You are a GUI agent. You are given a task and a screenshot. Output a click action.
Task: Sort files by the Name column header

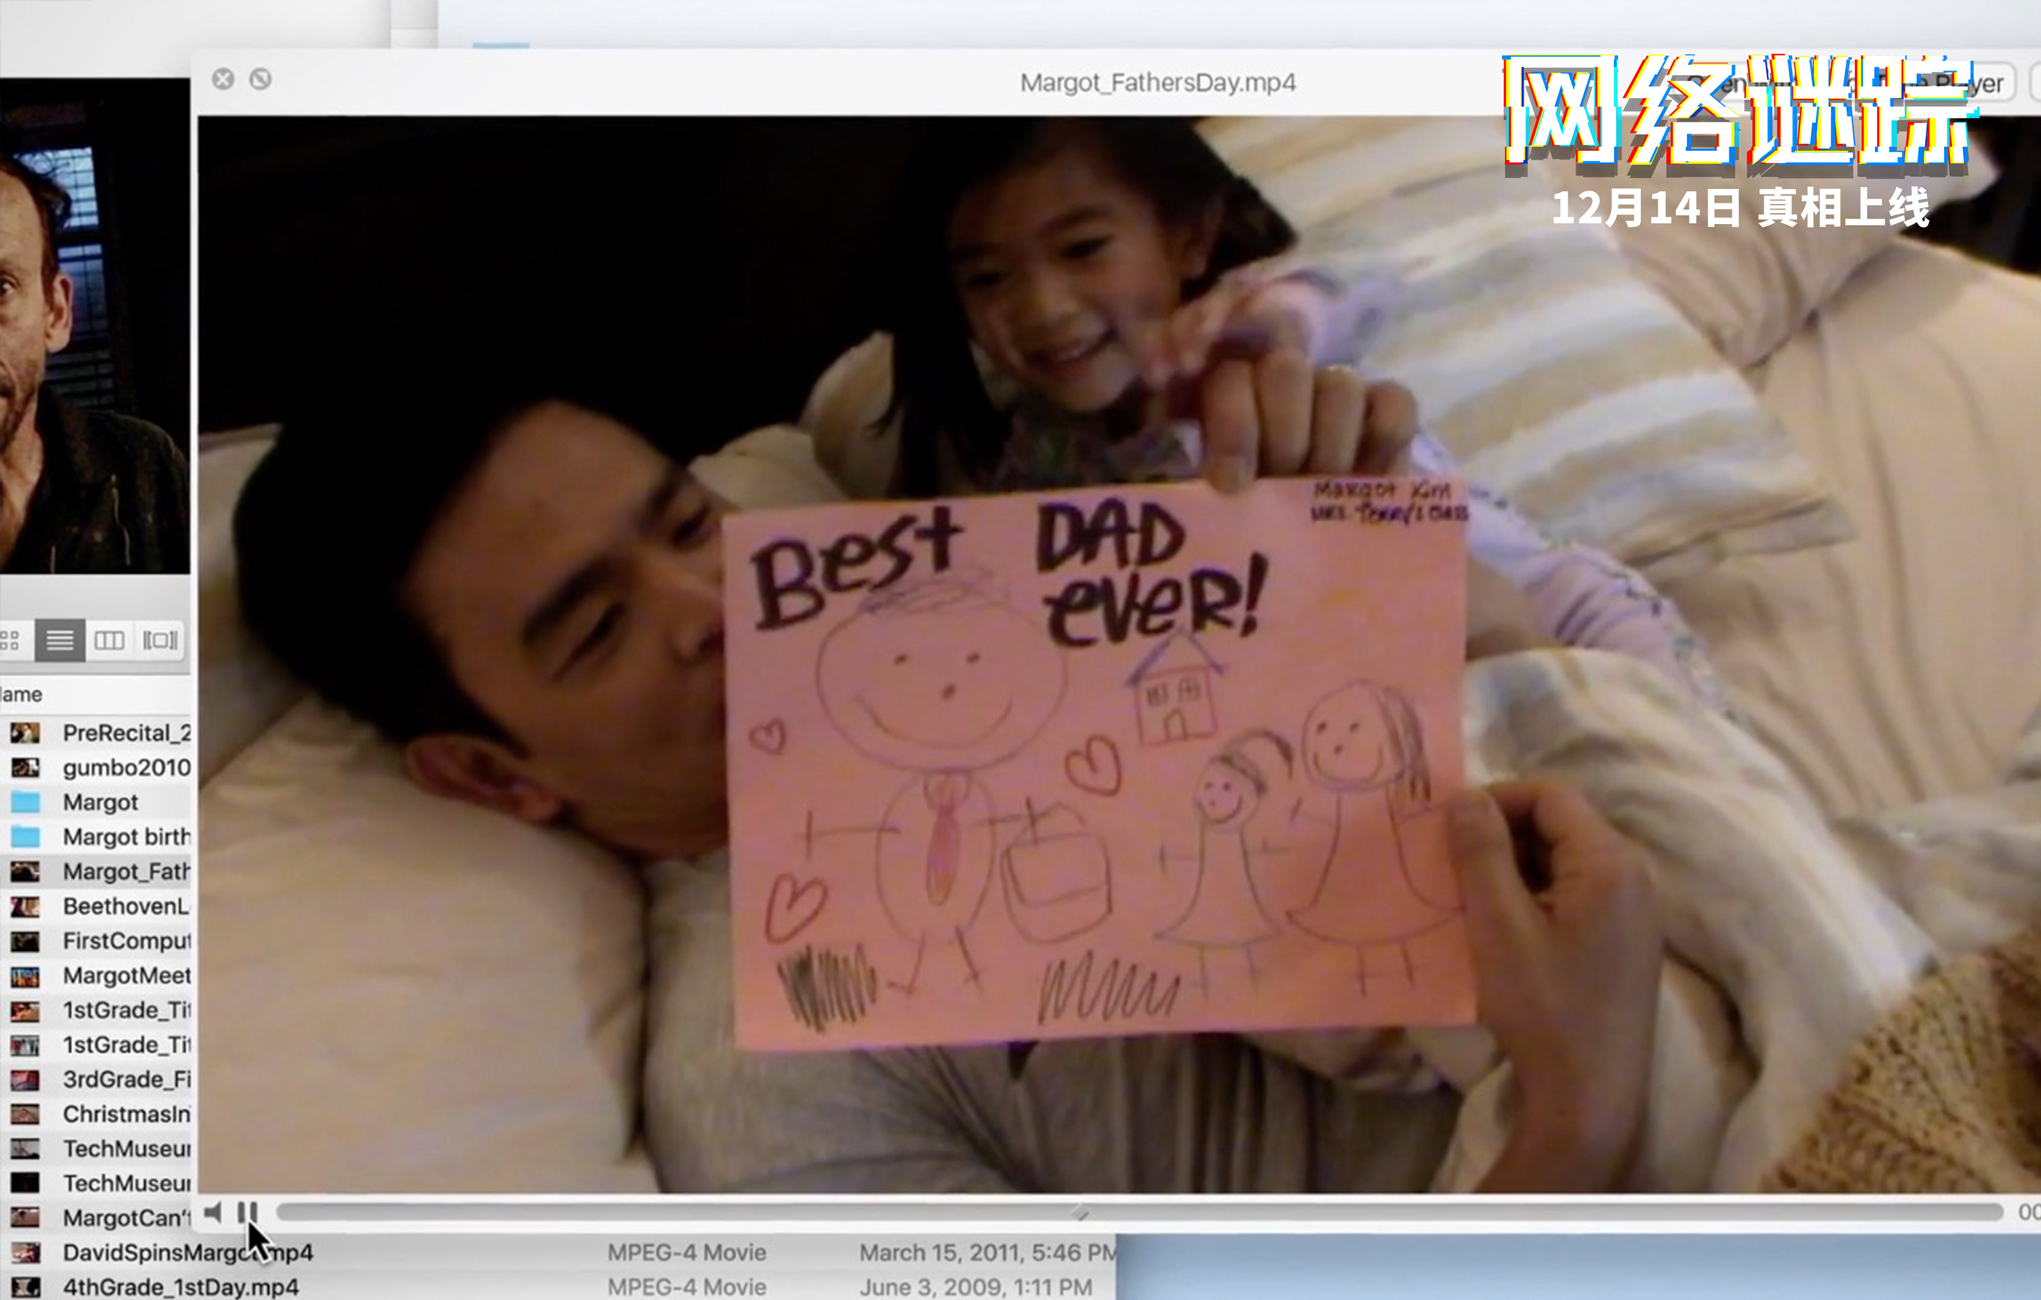tap(24, 694)
